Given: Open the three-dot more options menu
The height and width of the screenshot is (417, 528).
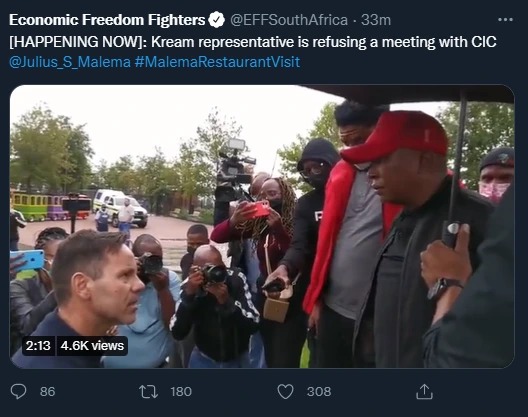Looking at the screenshot, I should (x=505, y=20).
